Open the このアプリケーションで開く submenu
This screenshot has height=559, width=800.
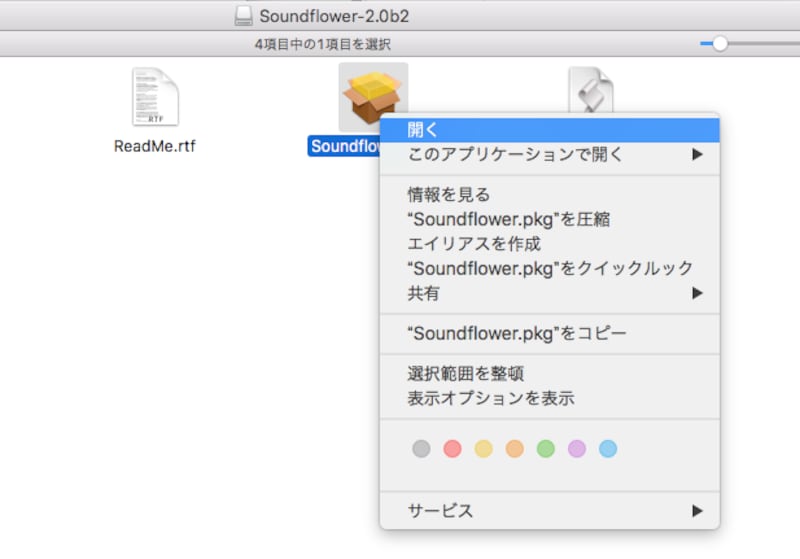point(549,155)
